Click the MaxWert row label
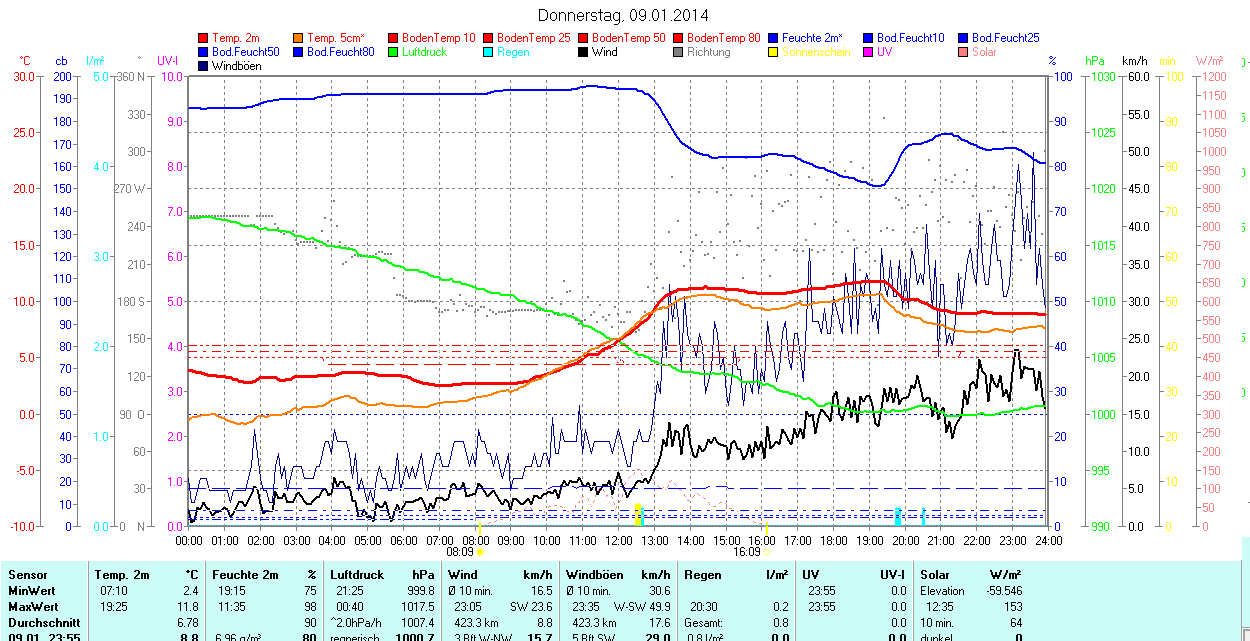1250x641 pixels. point(31,607)
